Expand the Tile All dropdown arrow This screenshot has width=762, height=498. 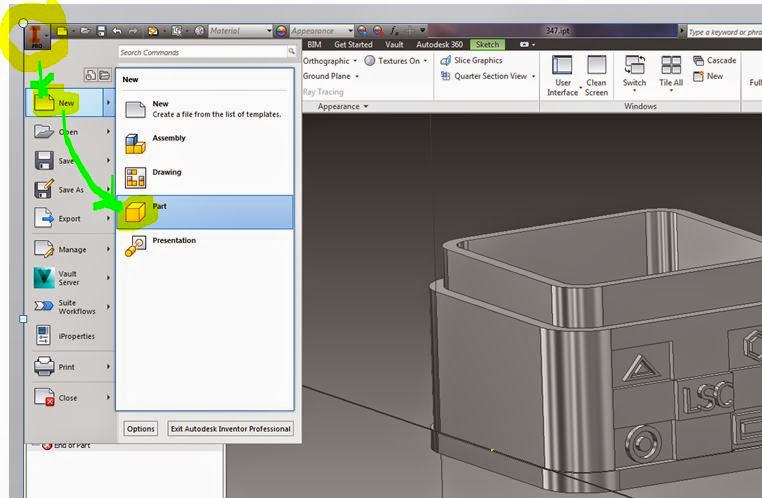point(671,90)
